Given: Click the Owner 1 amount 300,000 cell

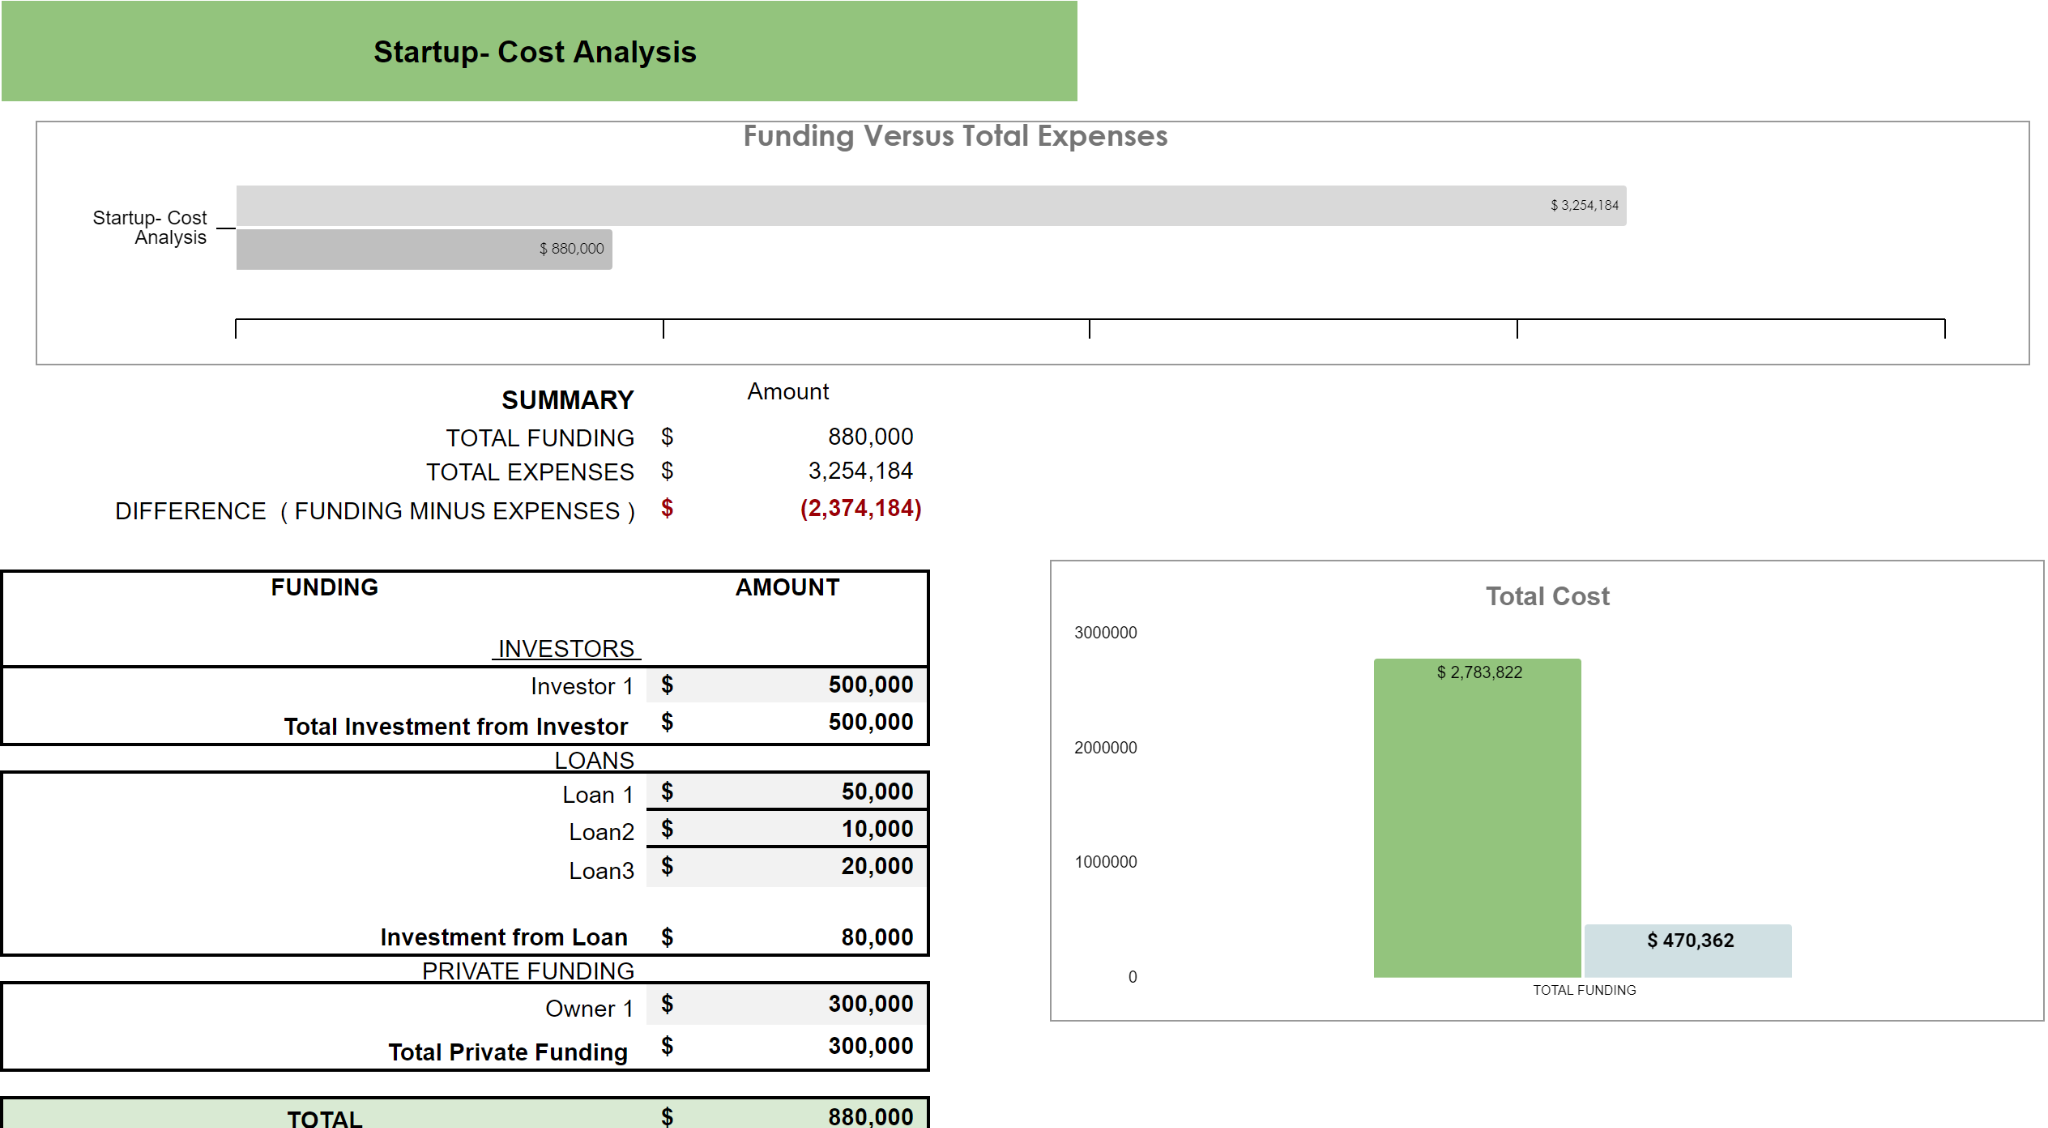Looking at the screenshot, I should pos(787,1005).
